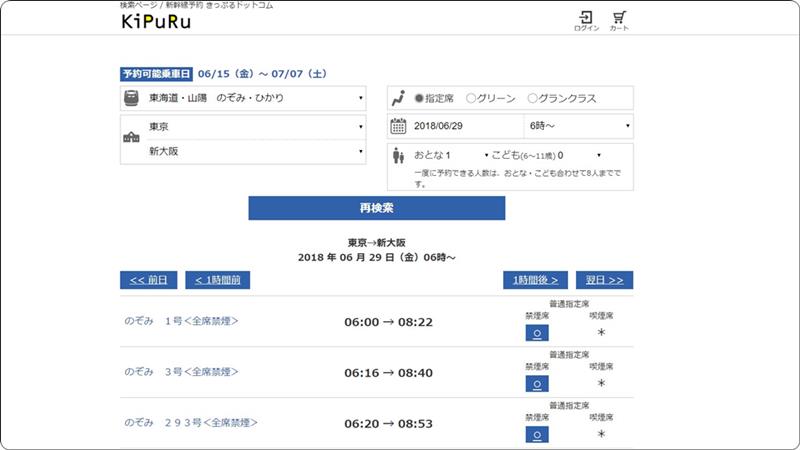Select available seat for のぞみ 293号

[537, 435]
